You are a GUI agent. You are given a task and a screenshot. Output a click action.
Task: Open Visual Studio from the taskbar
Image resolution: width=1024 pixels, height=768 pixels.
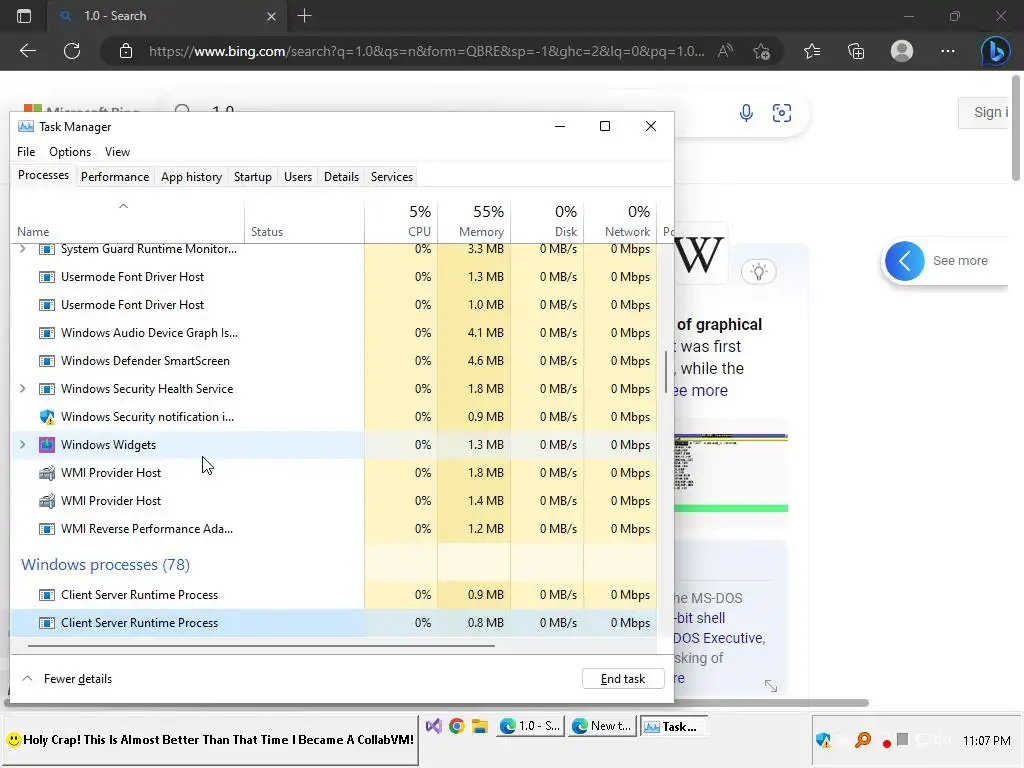pos(433,726)
